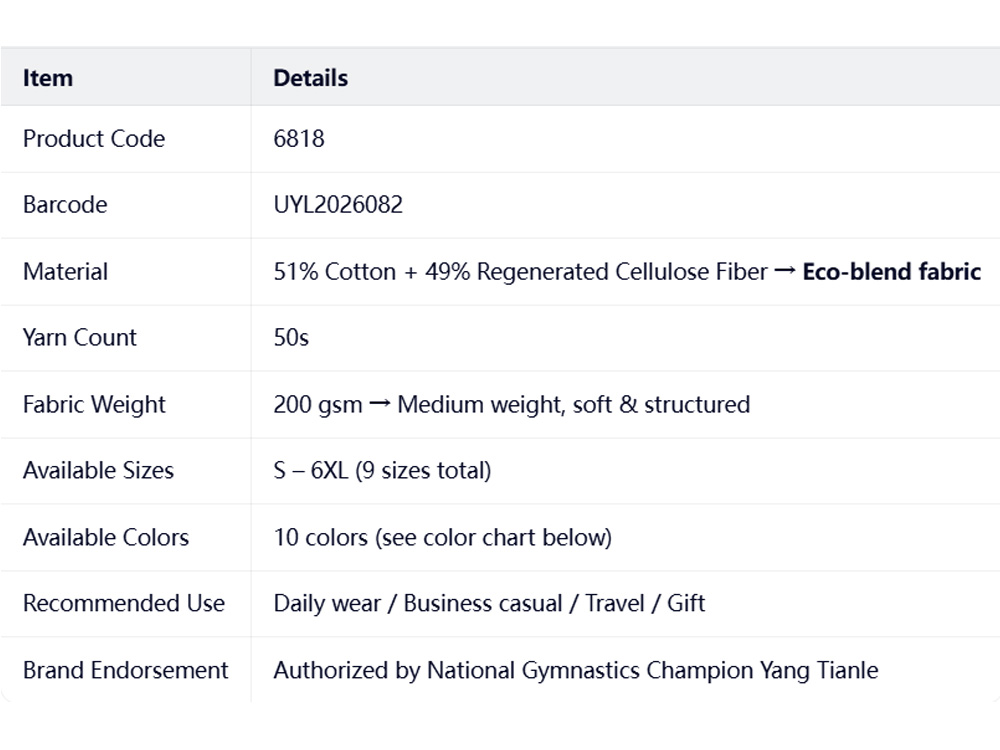
Task: Select the "Brand Endorsement" label cell
Action: 126,671
